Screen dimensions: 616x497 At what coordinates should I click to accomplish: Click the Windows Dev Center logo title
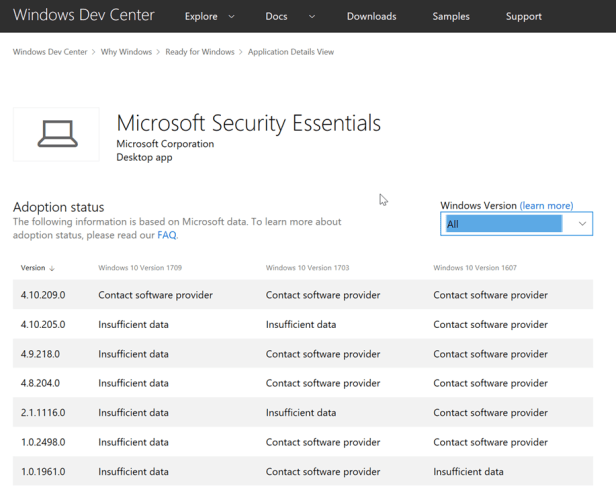[84, 16]
